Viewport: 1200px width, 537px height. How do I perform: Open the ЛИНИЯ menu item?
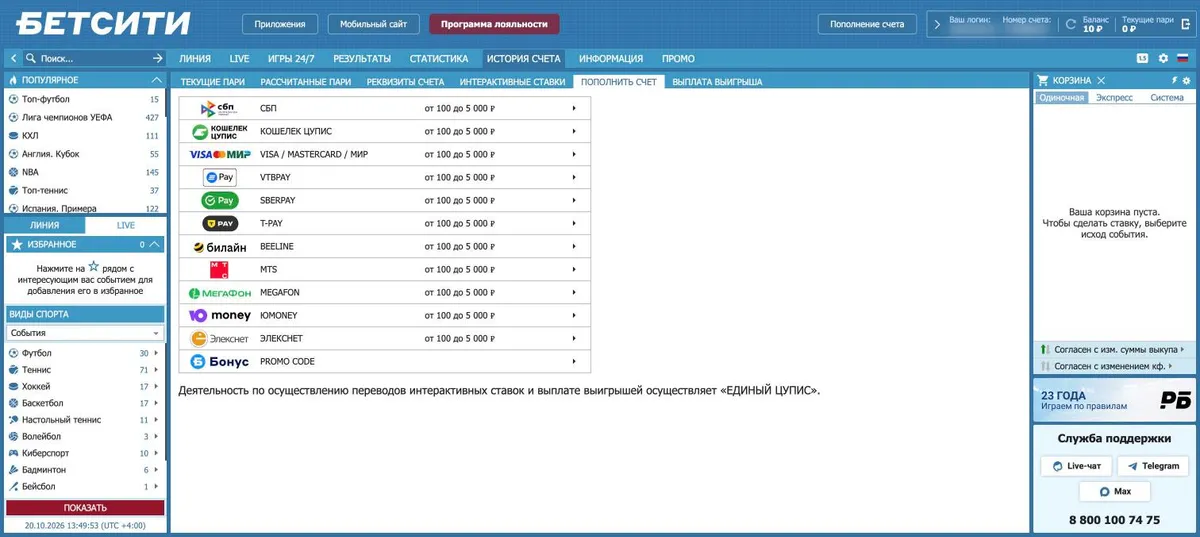coord(195,59)
